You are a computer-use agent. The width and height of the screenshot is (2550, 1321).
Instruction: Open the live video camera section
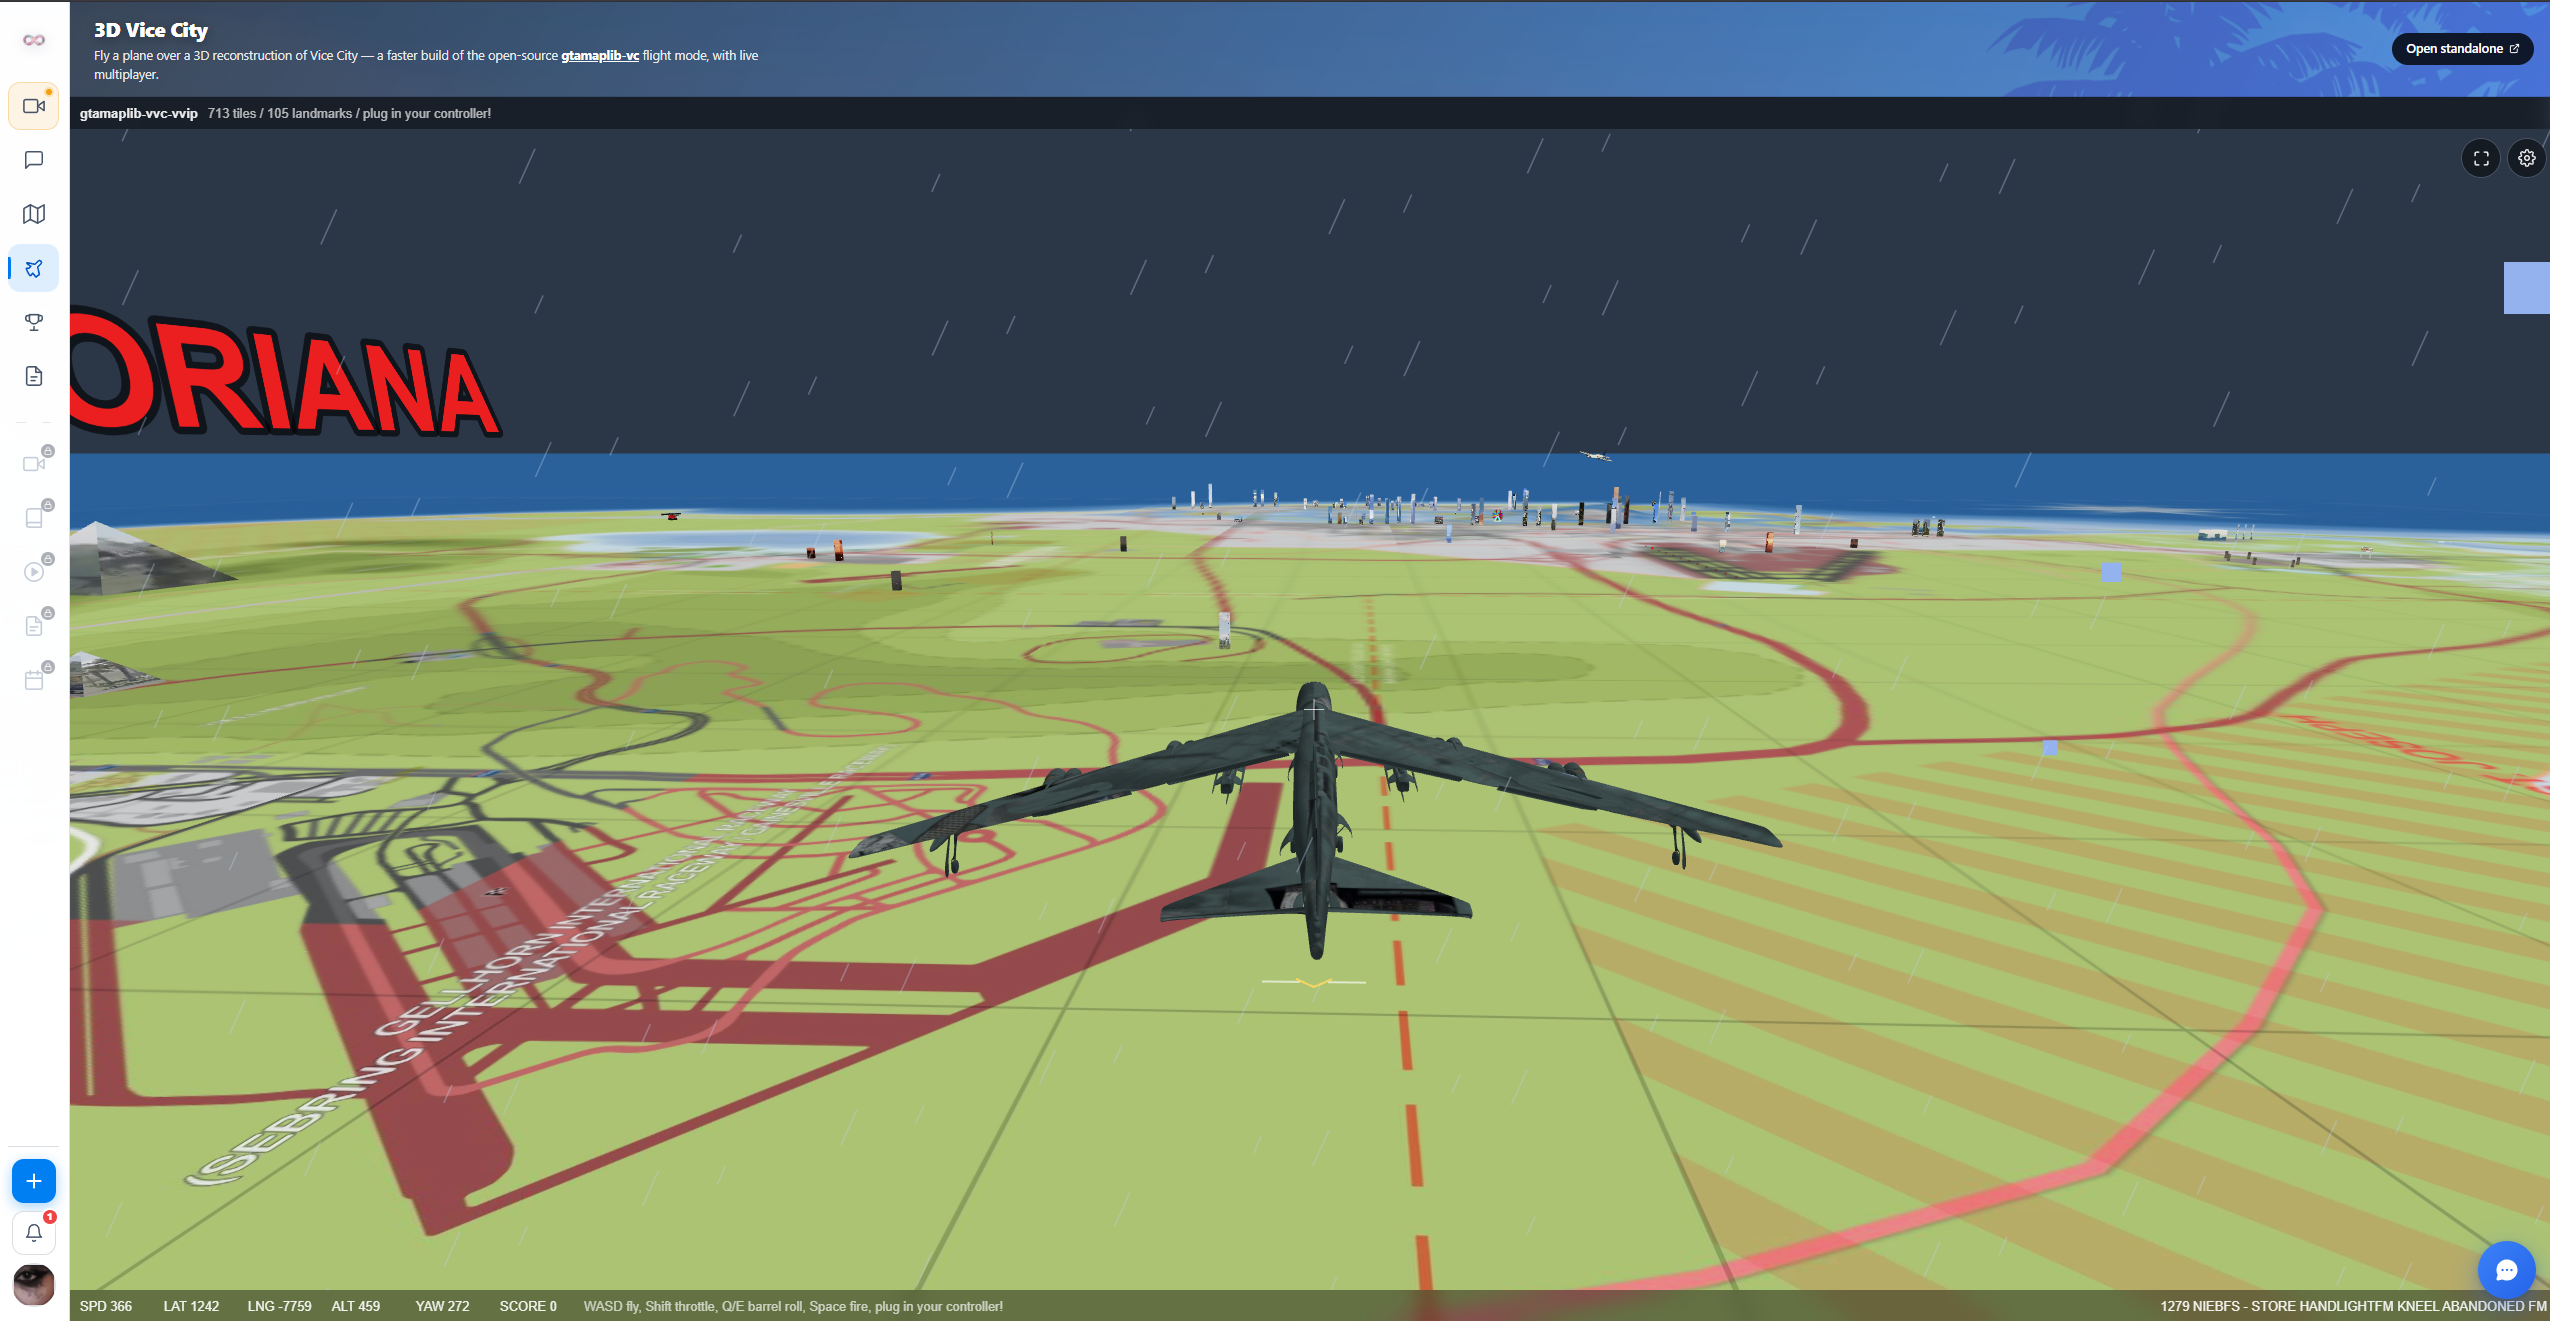click(34, 106)
